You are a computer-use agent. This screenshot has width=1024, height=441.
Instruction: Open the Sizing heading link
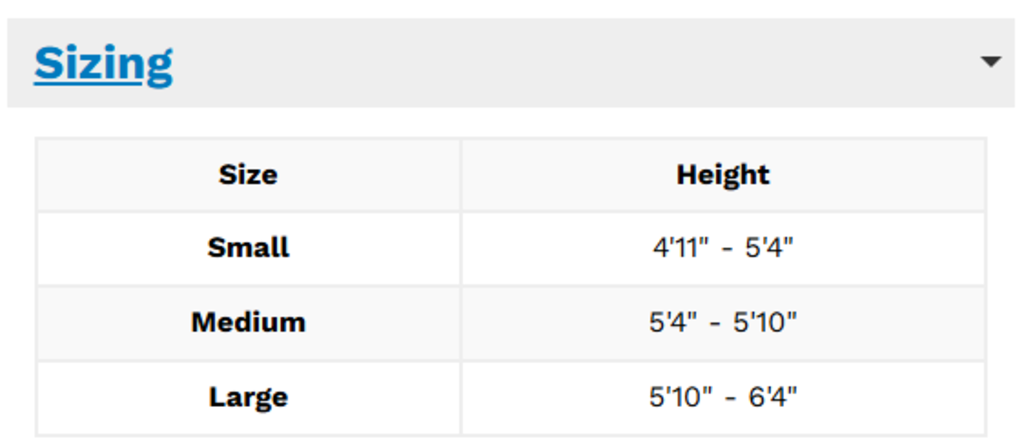(x=103, y=64)
